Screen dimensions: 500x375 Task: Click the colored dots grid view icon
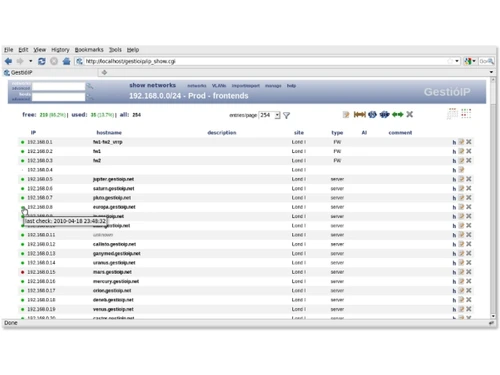pyautogui.click(x=466, y=113)
